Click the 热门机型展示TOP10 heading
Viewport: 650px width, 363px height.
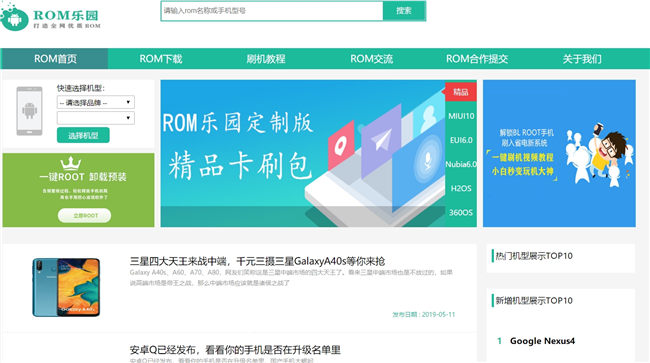click(x=534, y=256)
